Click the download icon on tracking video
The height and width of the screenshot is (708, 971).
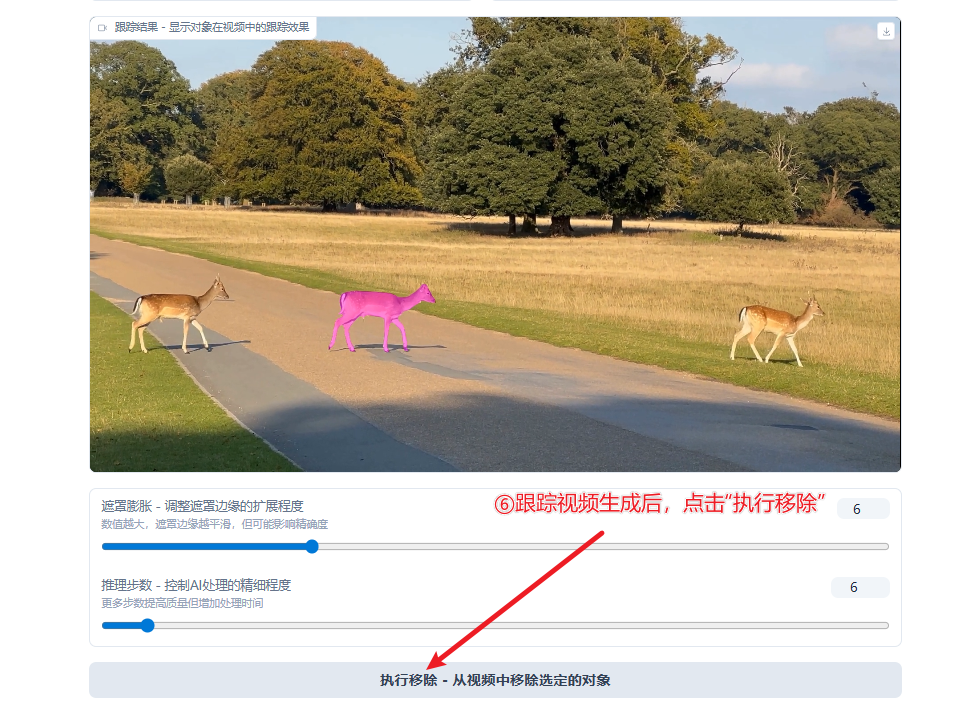pyautogui.click(x=886, y=31)
